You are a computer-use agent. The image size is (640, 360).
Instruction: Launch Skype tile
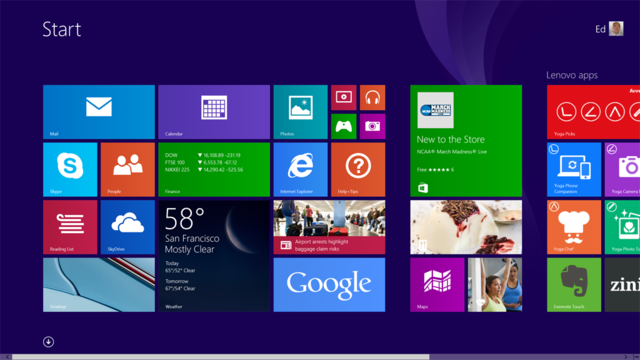click(x=70, y=169)
